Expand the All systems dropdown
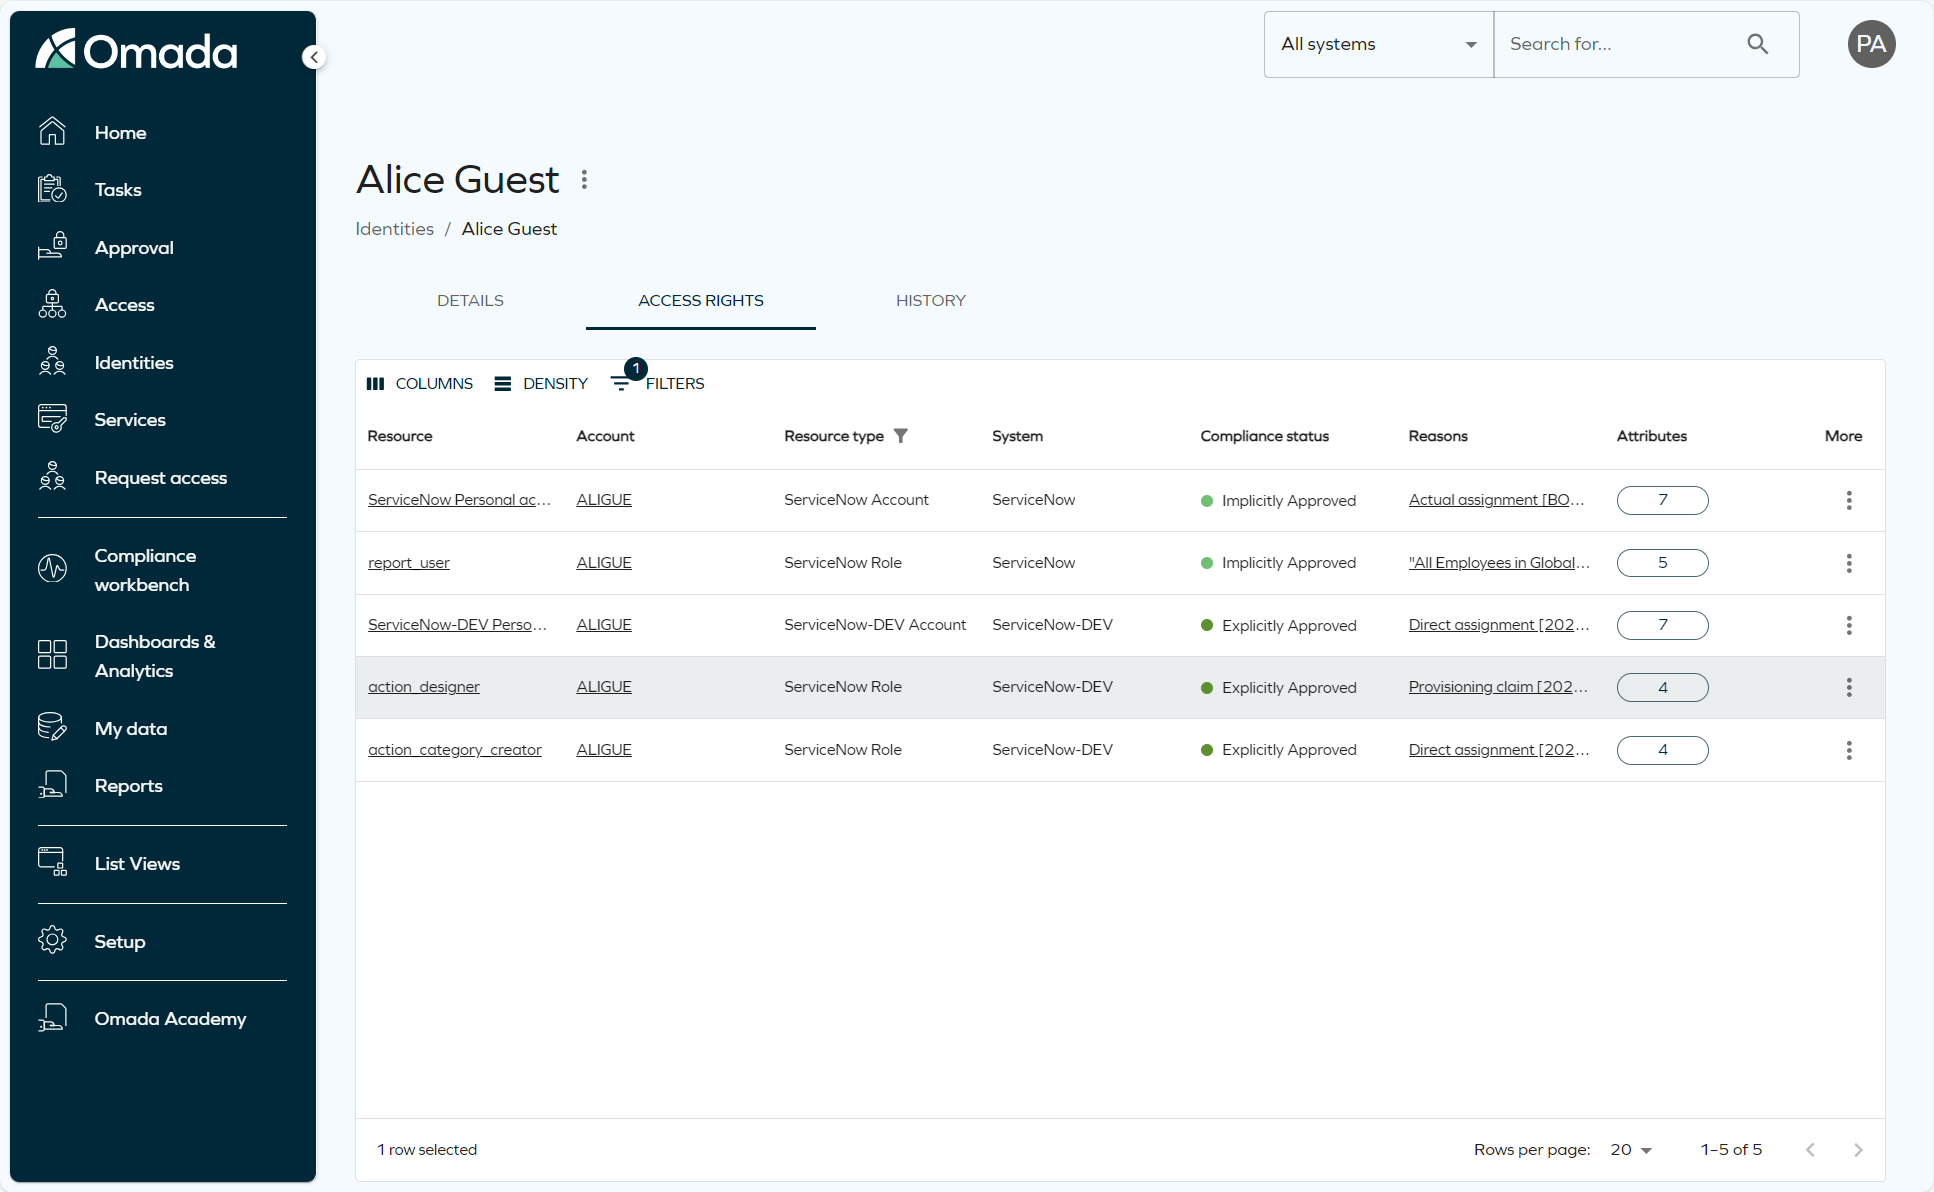Viewport: 1934px width, 1192px height. (x=1378, y=44)
